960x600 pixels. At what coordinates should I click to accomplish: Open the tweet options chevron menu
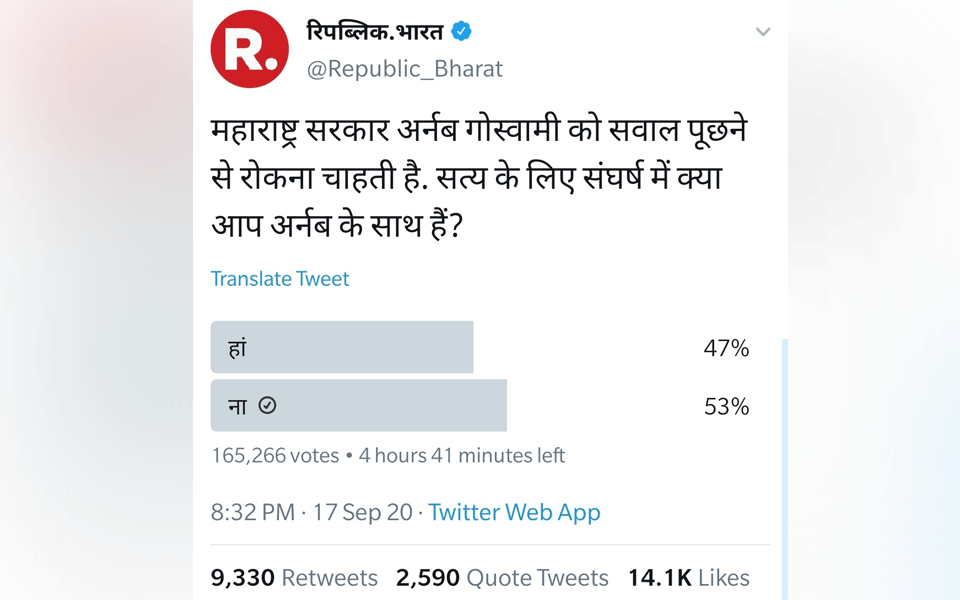(763, 32)
